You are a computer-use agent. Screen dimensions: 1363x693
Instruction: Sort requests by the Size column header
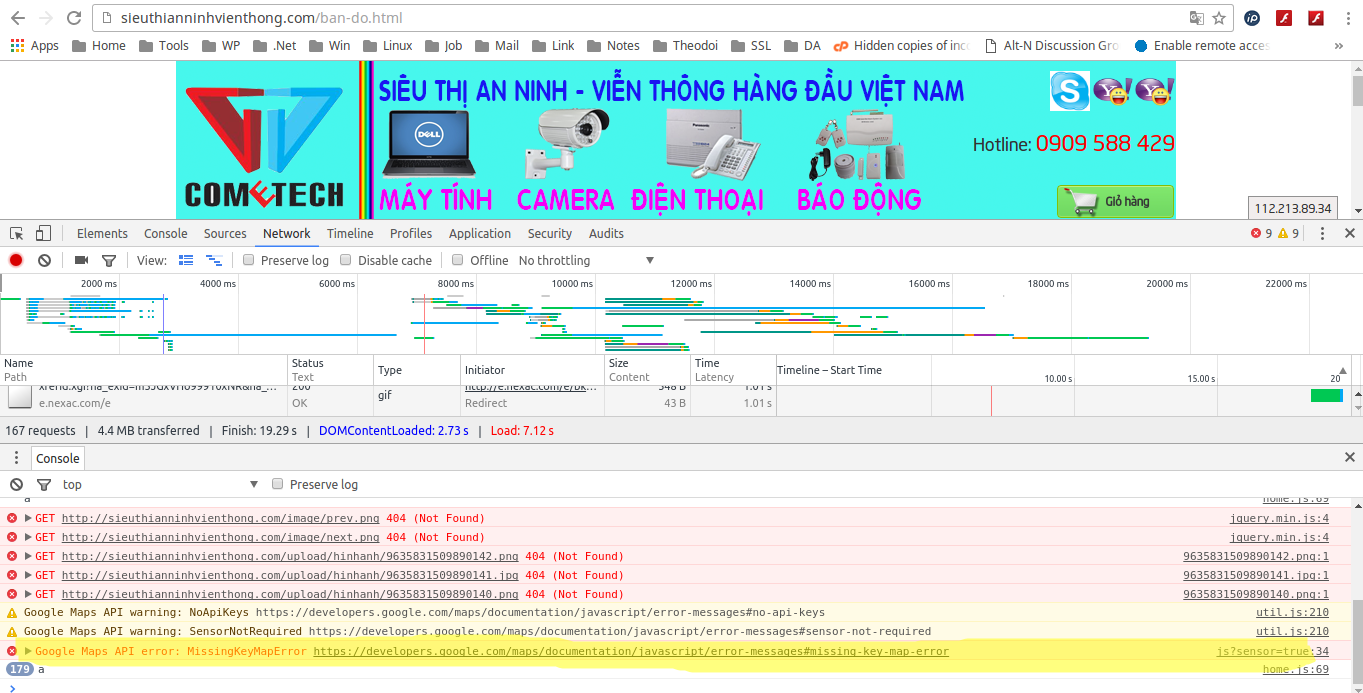click(x=647, y=370)
